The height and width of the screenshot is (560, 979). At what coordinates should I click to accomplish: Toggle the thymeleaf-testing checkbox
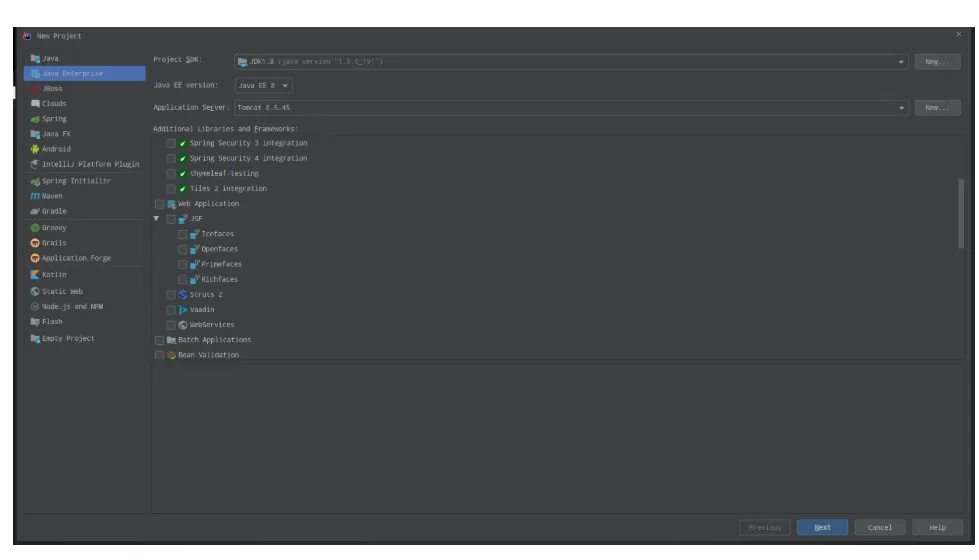click(170, 174)
